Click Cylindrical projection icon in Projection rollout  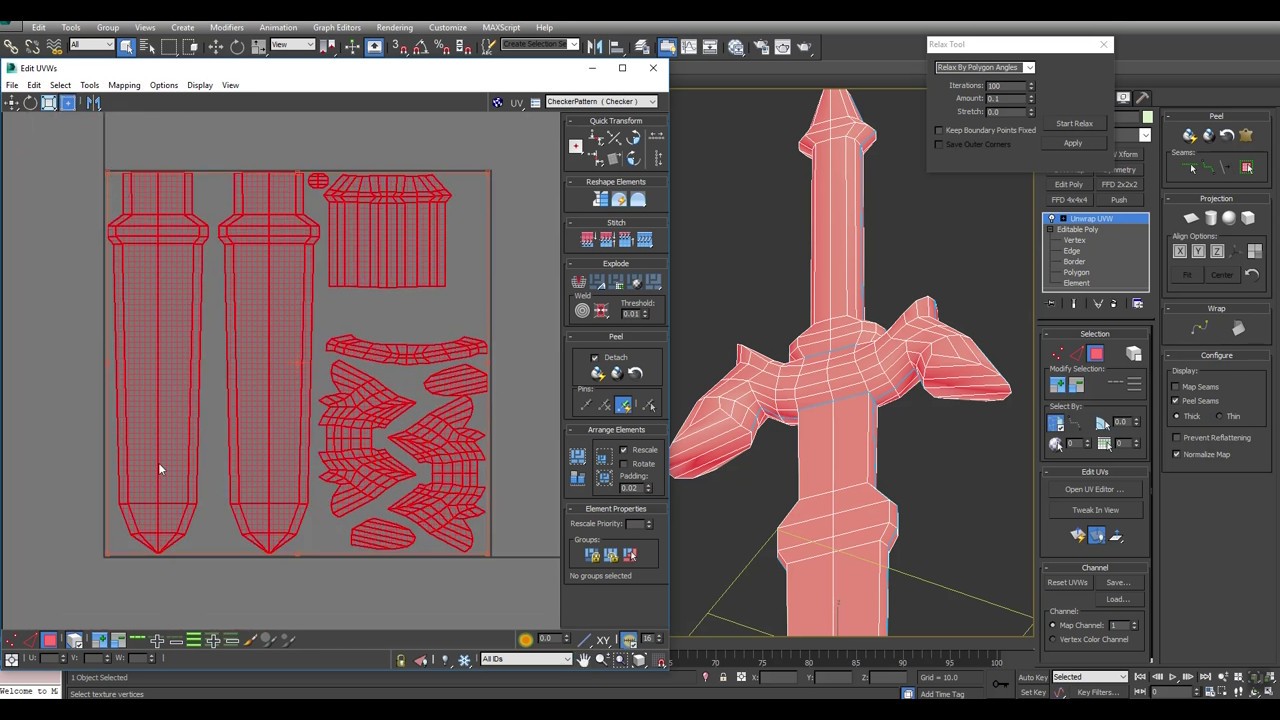tap(1210, 218)
